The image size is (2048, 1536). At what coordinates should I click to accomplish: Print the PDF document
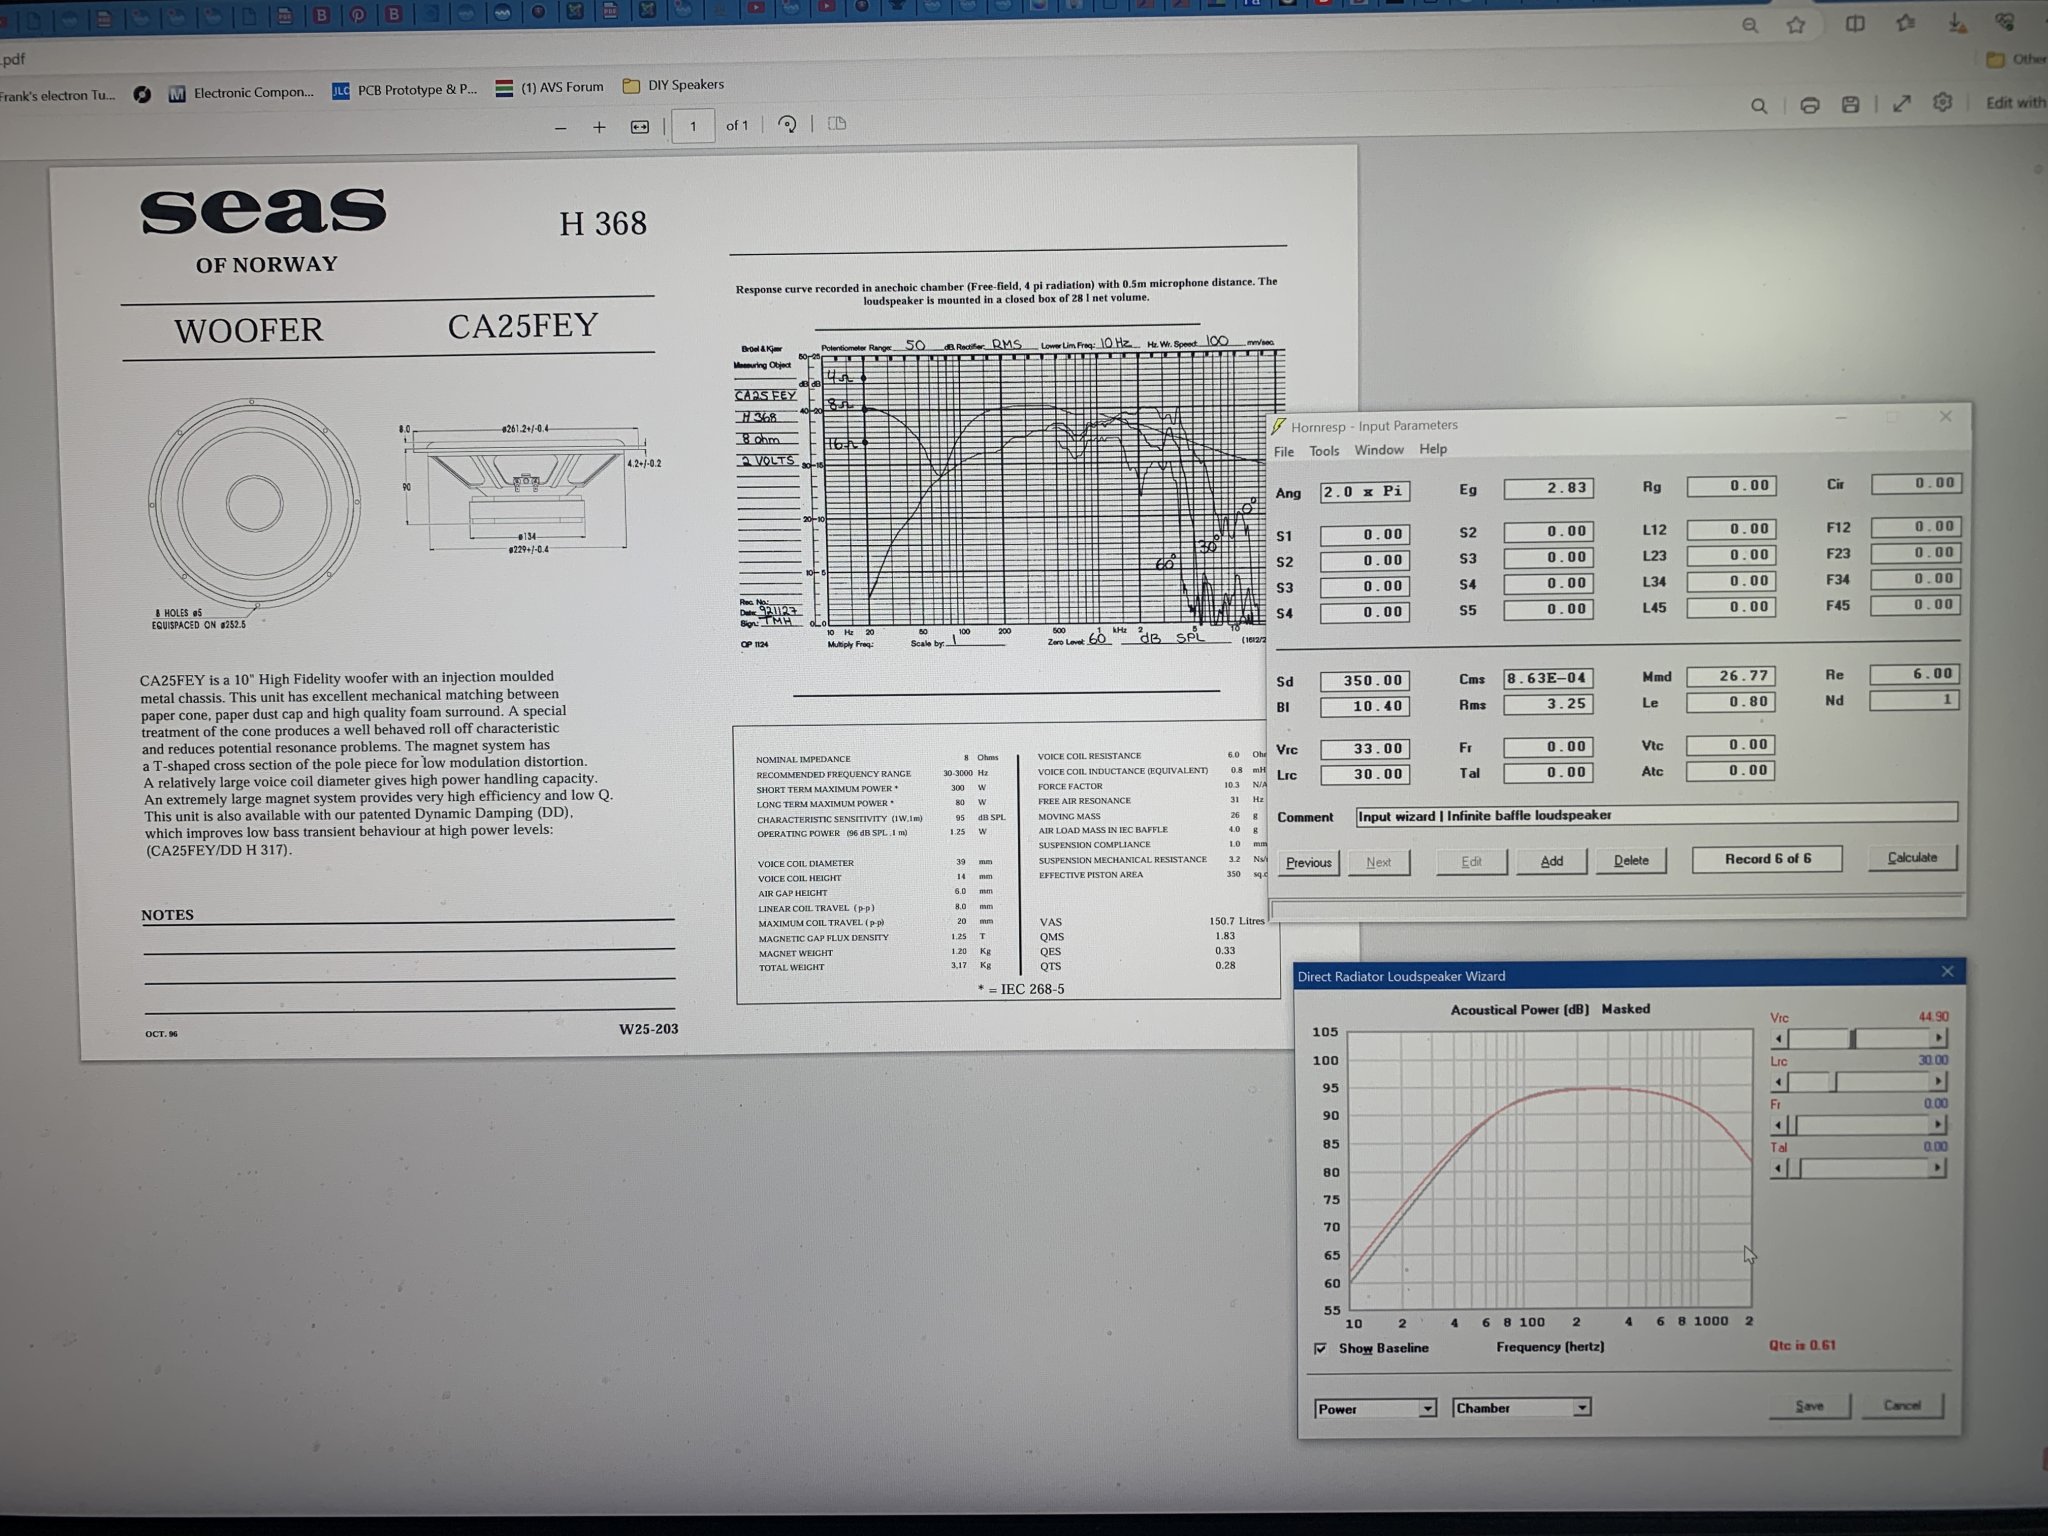(x=1809, y=105)
